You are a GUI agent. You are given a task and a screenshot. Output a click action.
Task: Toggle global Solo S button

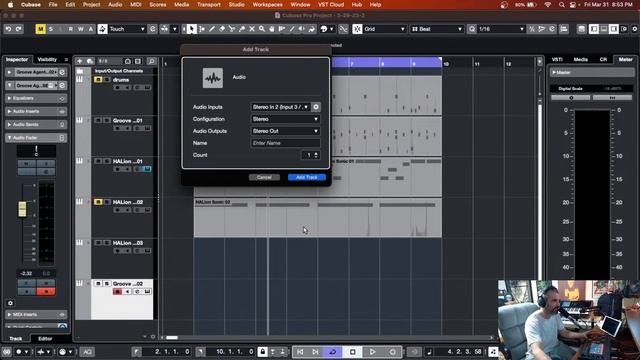(x=51, y=29)
